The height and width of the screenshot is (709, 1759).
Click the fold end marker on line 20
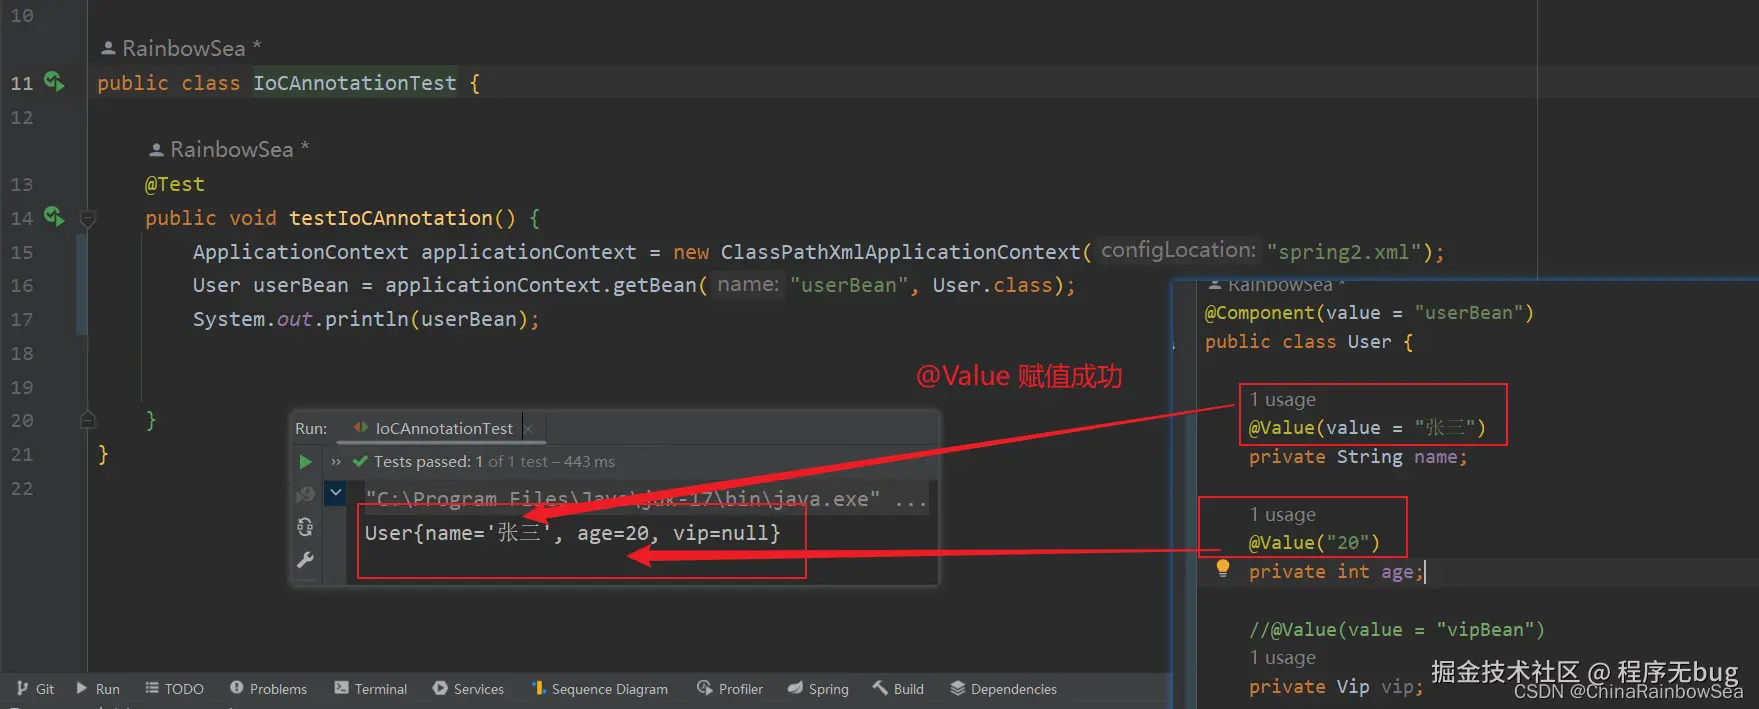tap(88, 420)
